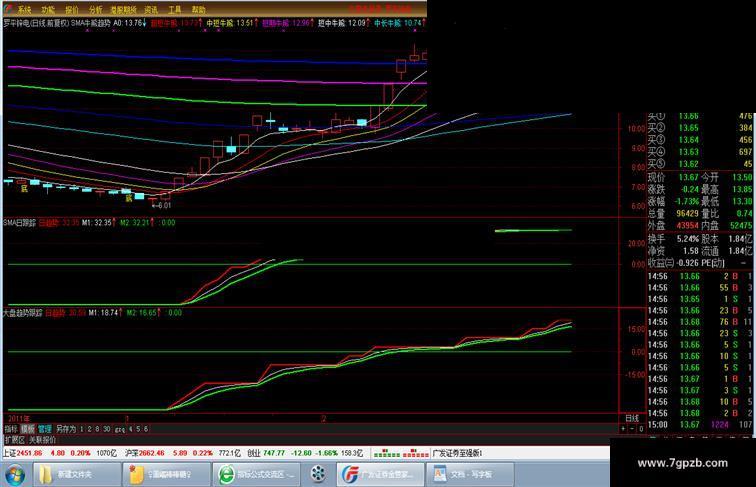Open the 新建文件夹 taskbar folder
This screenshot has height=487, width=756.
[x=77, y=474]
